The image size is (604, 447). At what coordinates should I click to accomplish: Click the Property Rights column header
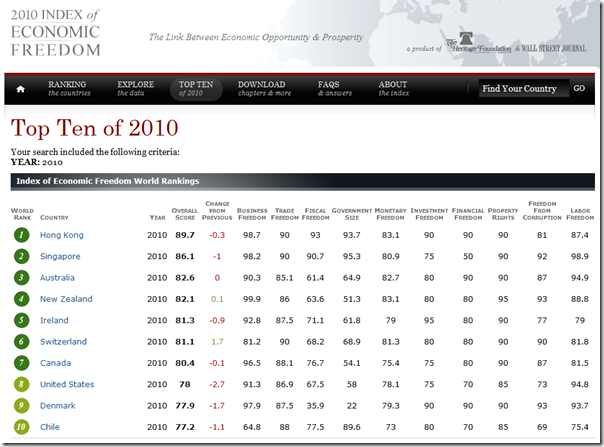[503, 214]
